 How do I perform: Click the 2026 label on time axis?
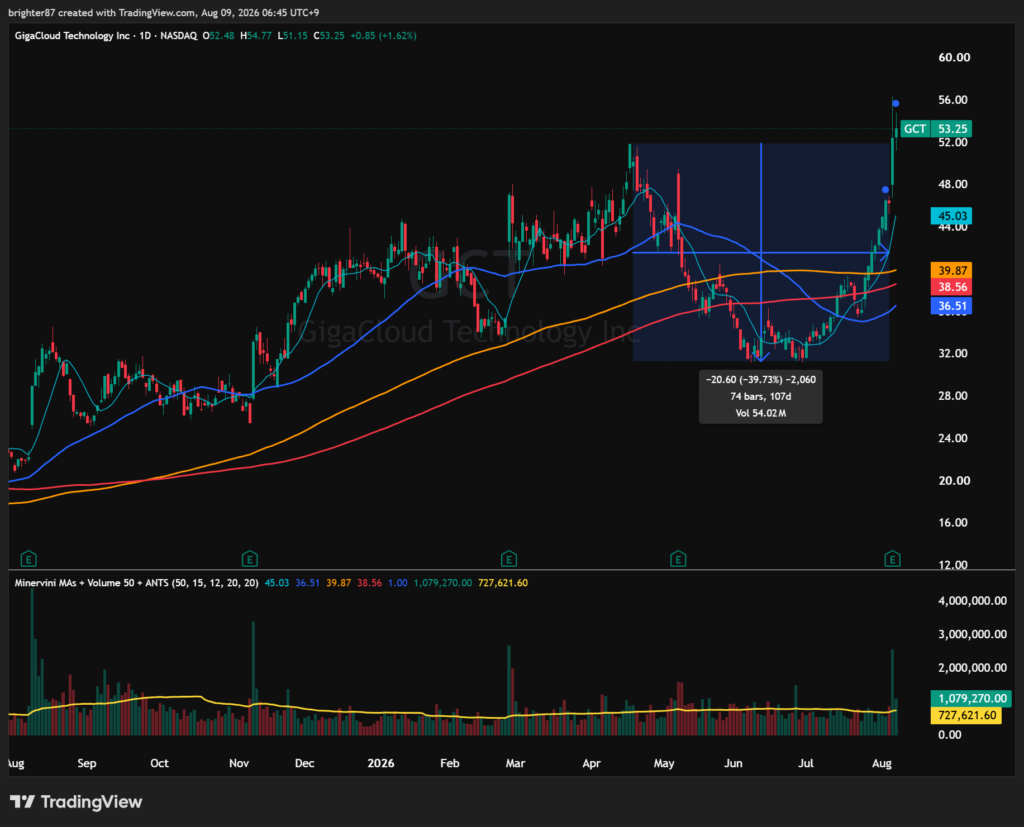[381, 763]
